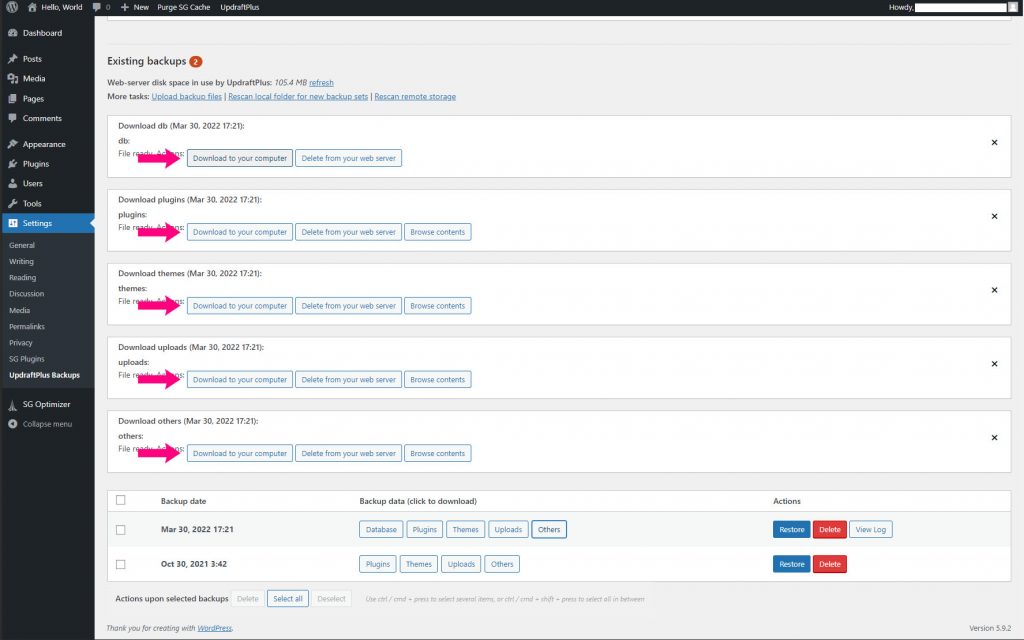Dismiss the Download db panel with X

[994, 142]
